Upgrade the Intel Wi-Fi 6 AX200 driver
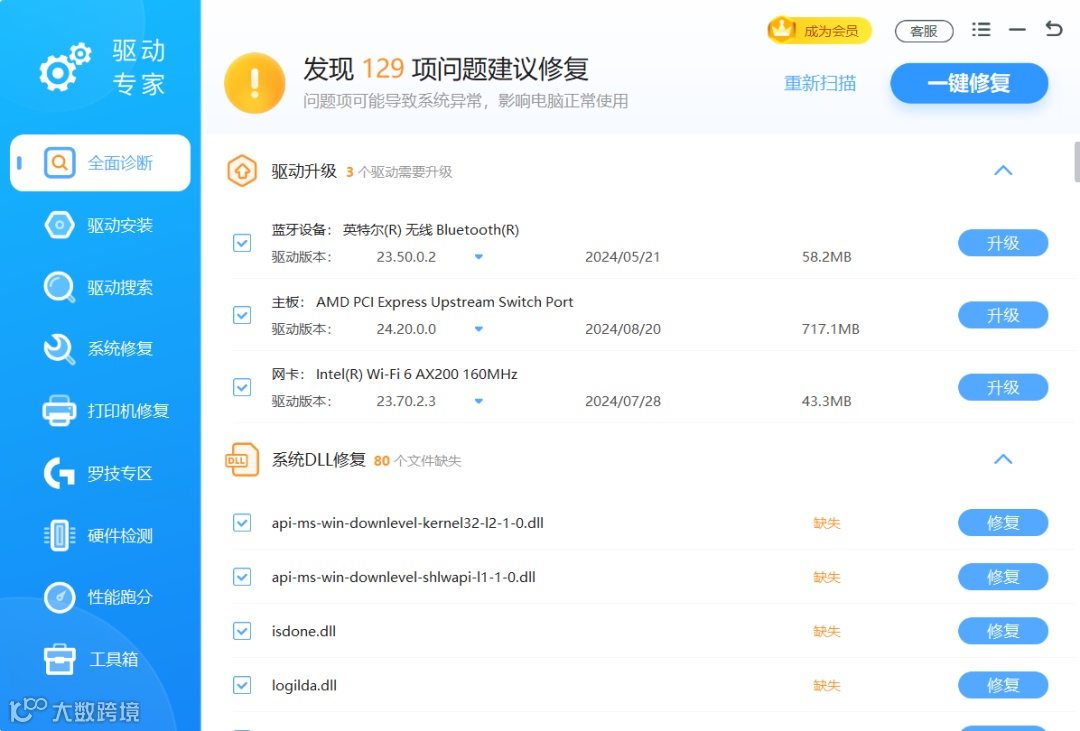 (1003, 388)
